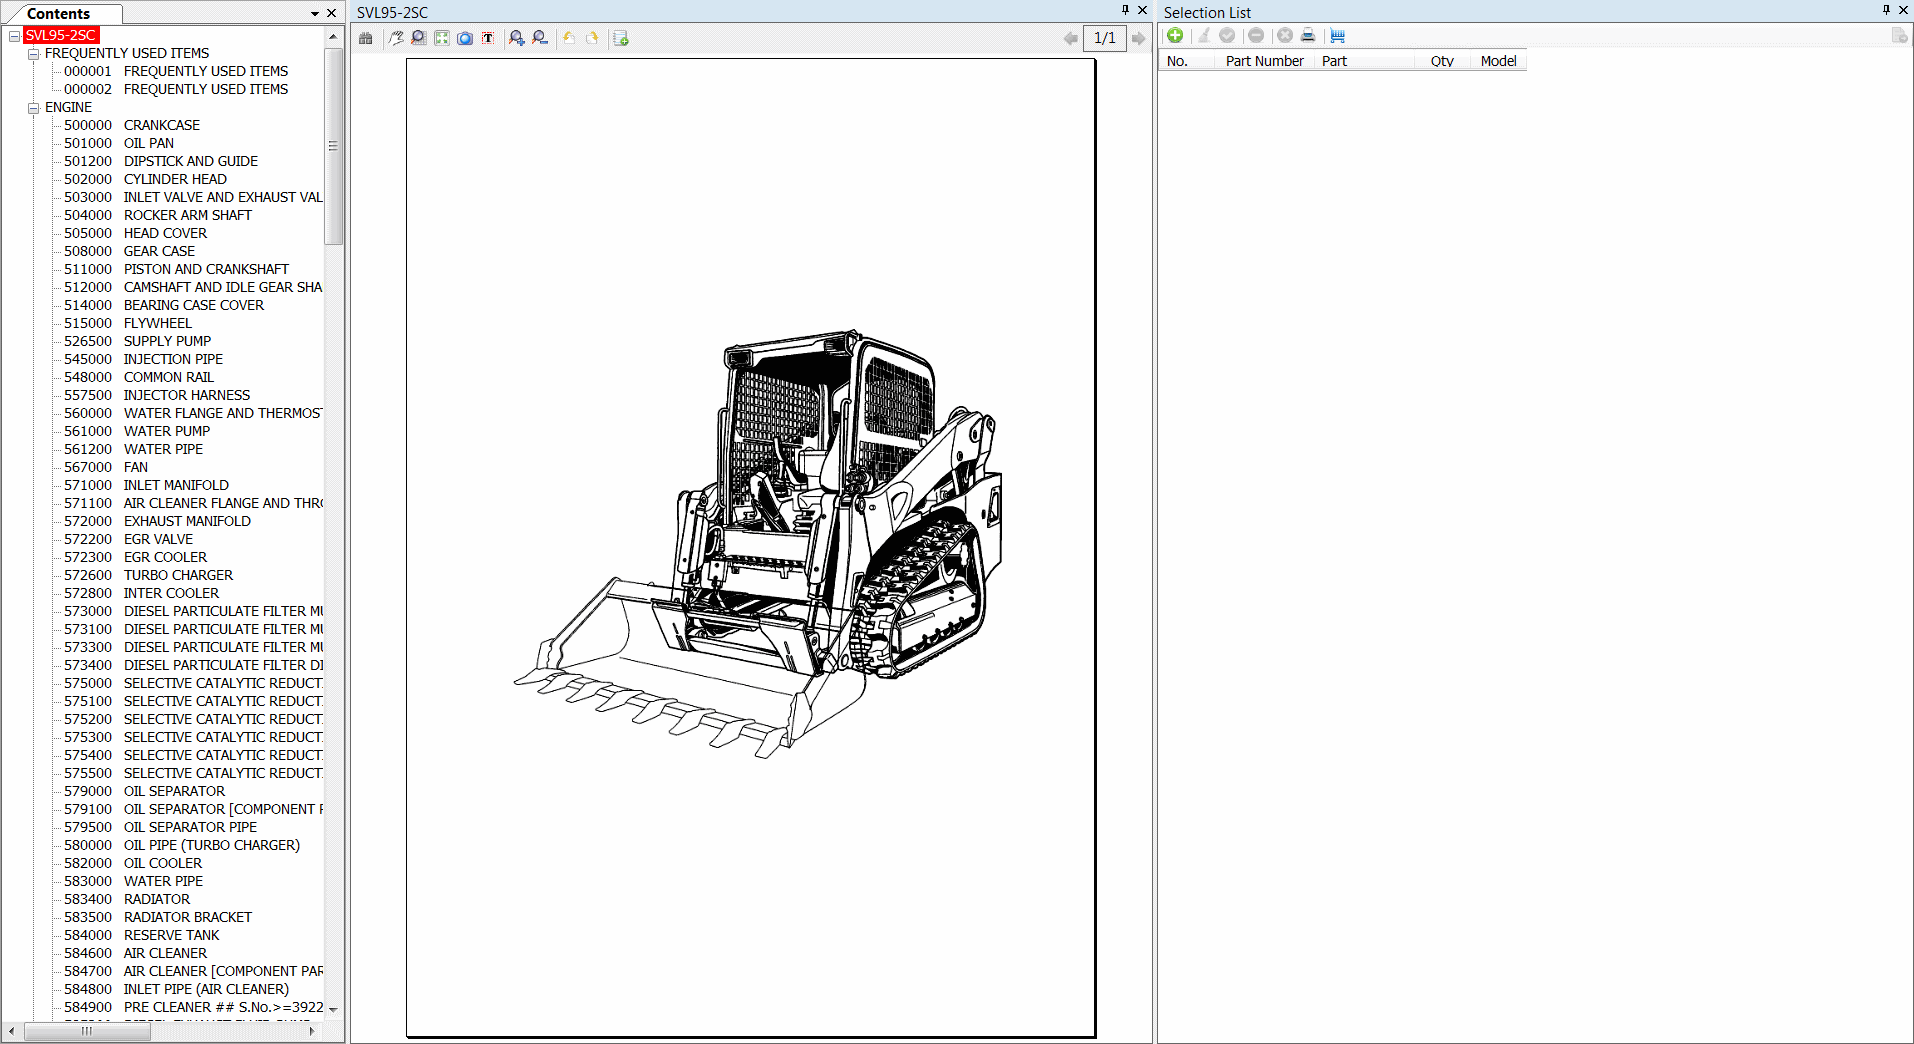Image resolution: width=1914 pixels, height=1044 pixels.
Task: Open the shopping cart in Selection List
Action: pyautogui.click(x=1338, y=36)
